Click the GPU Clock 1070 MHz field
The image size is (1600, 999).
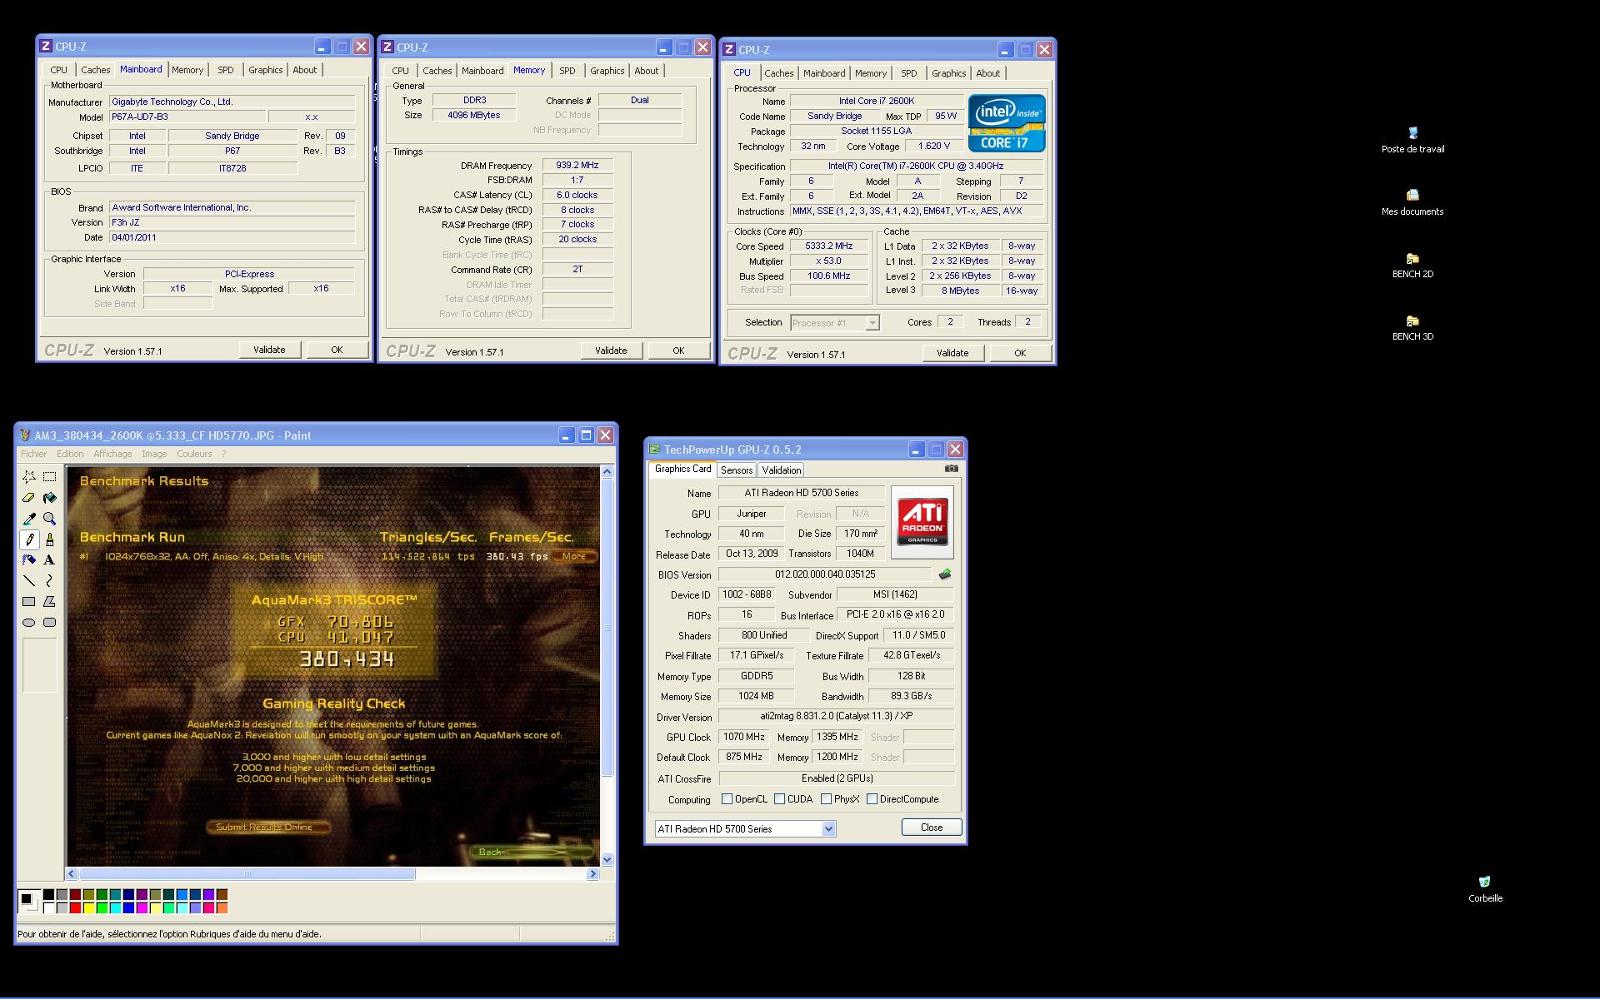click(x=743, y=737)
